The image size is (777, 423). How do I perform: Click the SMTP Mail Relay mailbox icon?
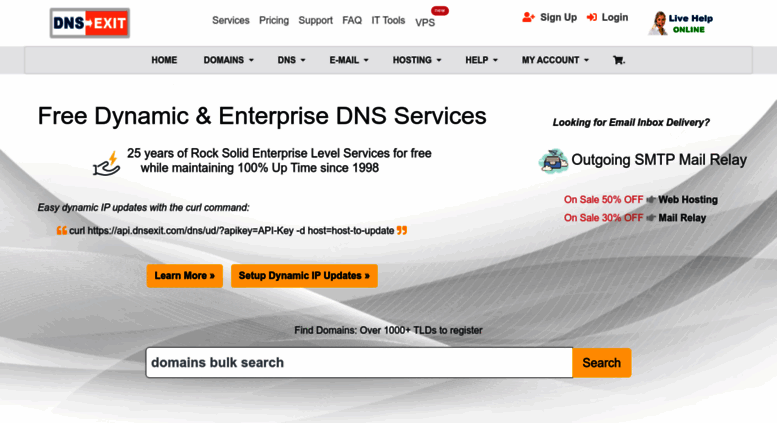point(553,160)
